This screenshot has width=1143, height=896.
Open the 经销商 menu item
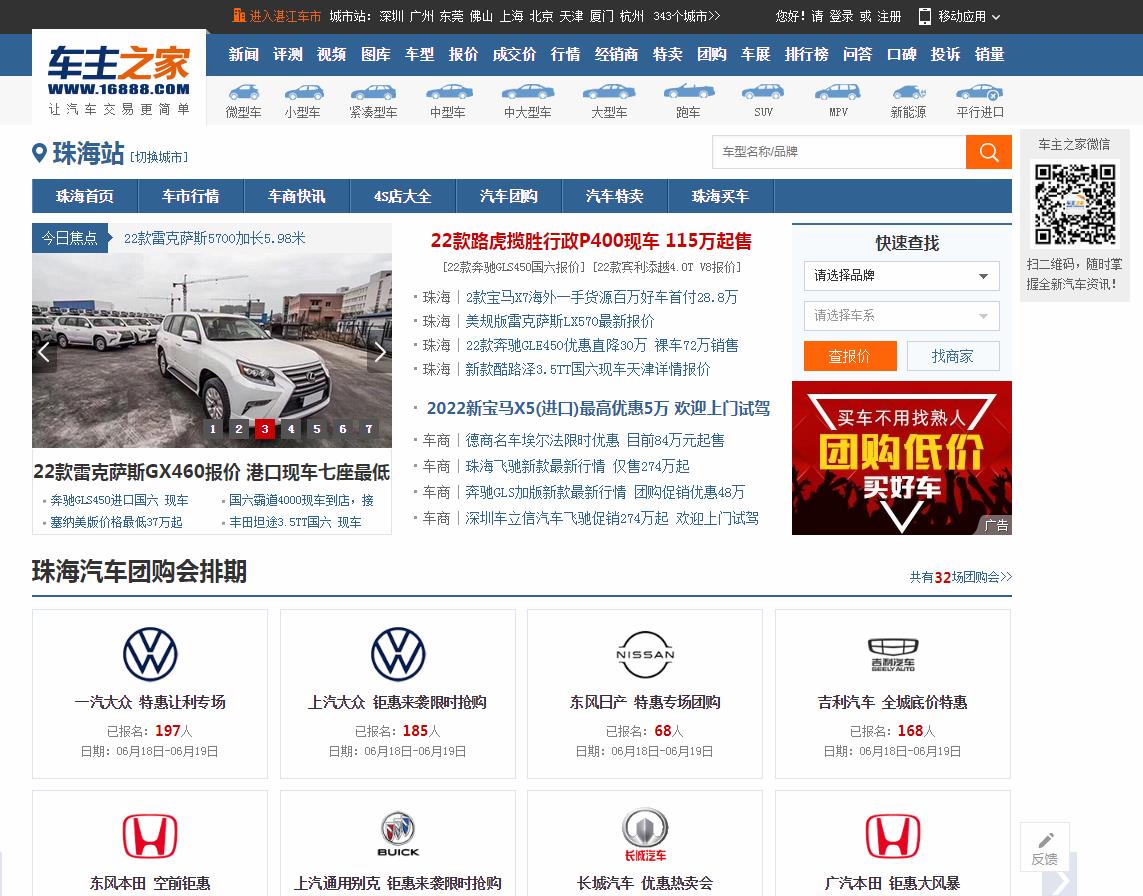tap(616, 54)
